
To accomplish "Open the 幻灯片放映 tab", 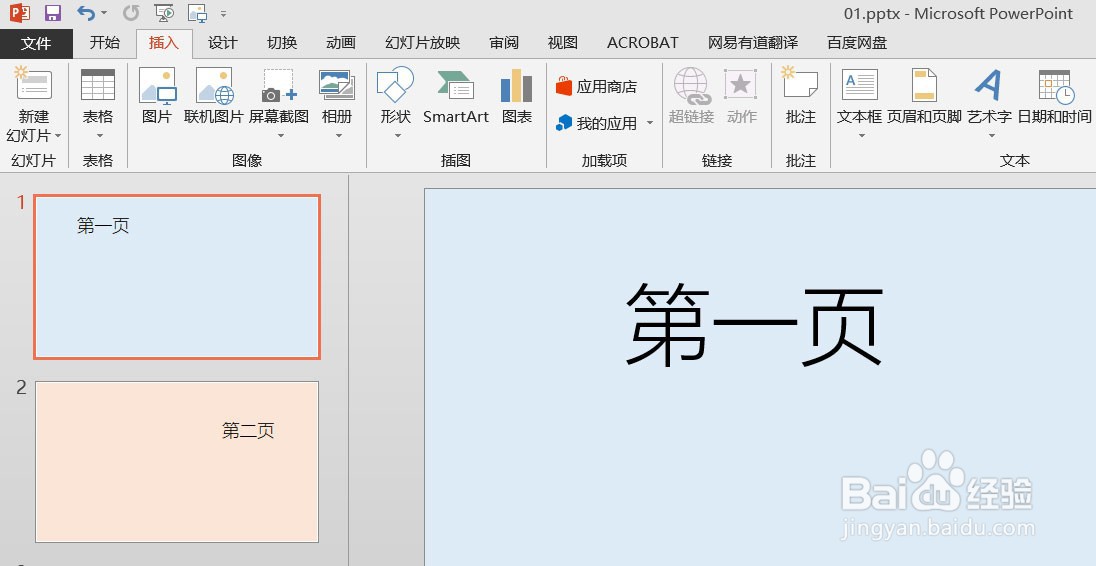I will click(423, 43).
